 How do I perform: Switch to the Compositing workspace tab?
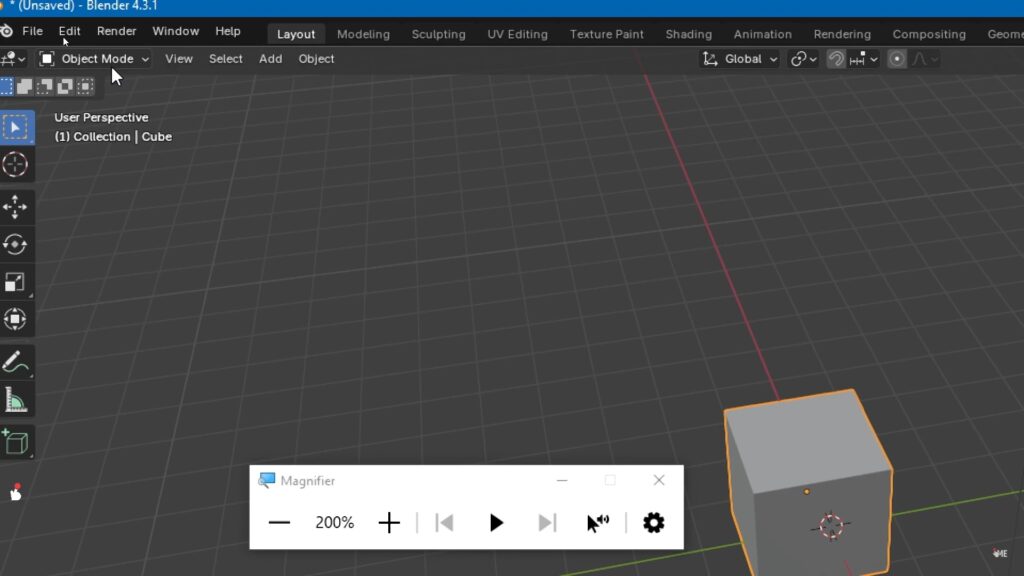(929, 34)
